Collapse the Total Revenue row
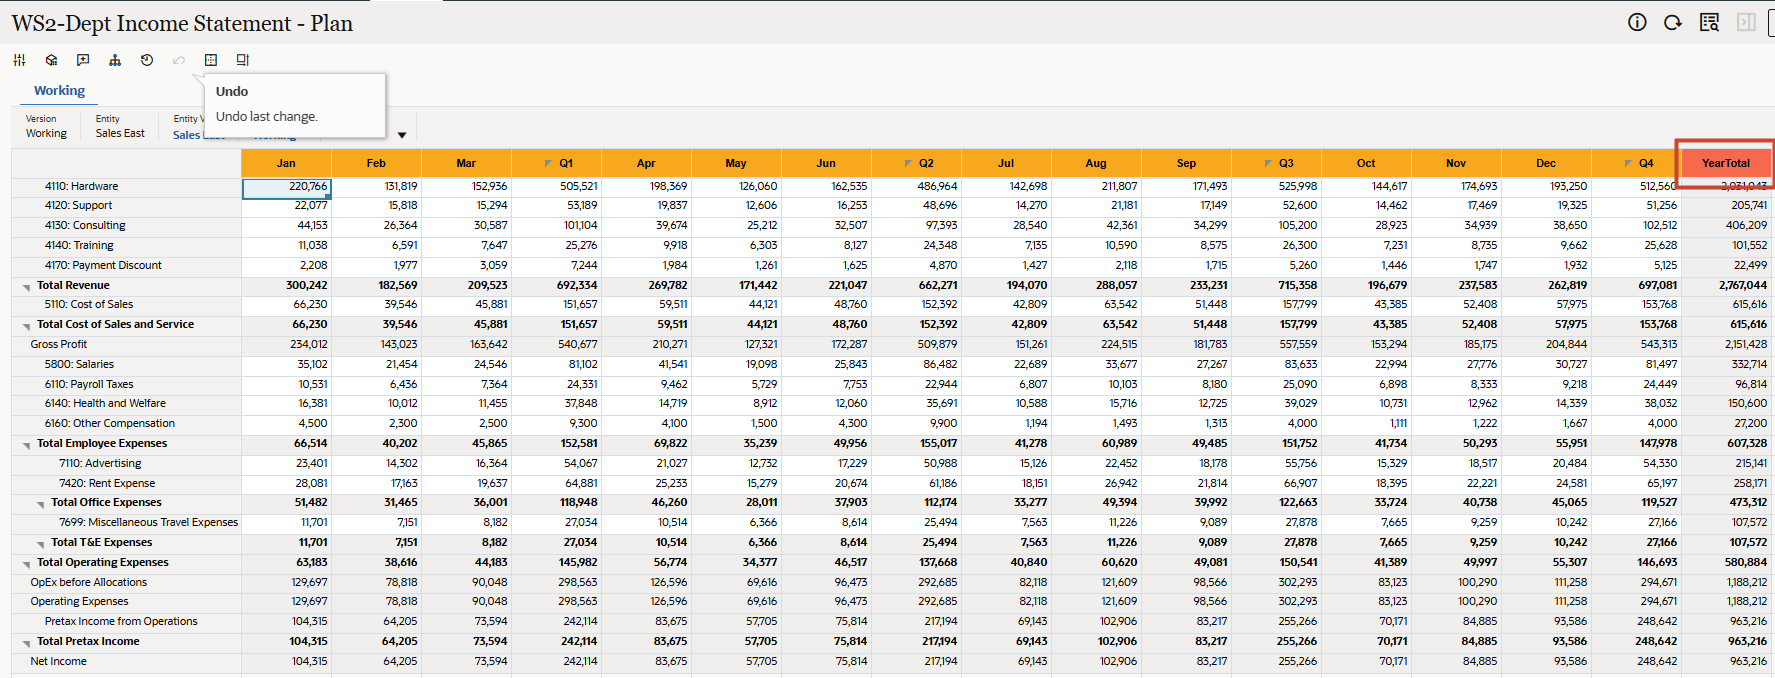Screen dimensions: 1775x678 [26, 287]
